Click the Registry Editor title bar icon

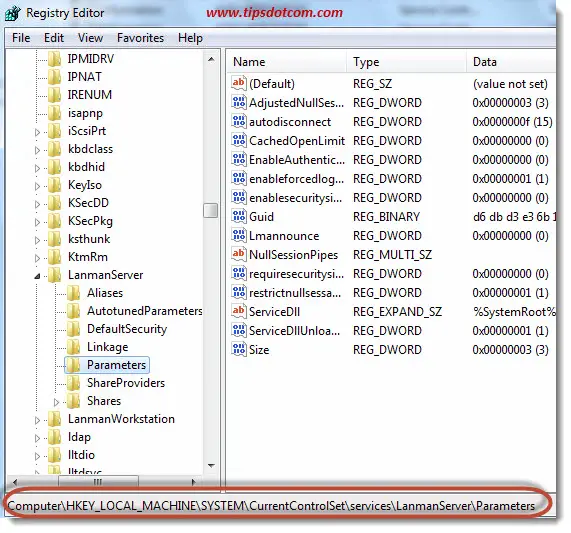click(x=13, y=13)
